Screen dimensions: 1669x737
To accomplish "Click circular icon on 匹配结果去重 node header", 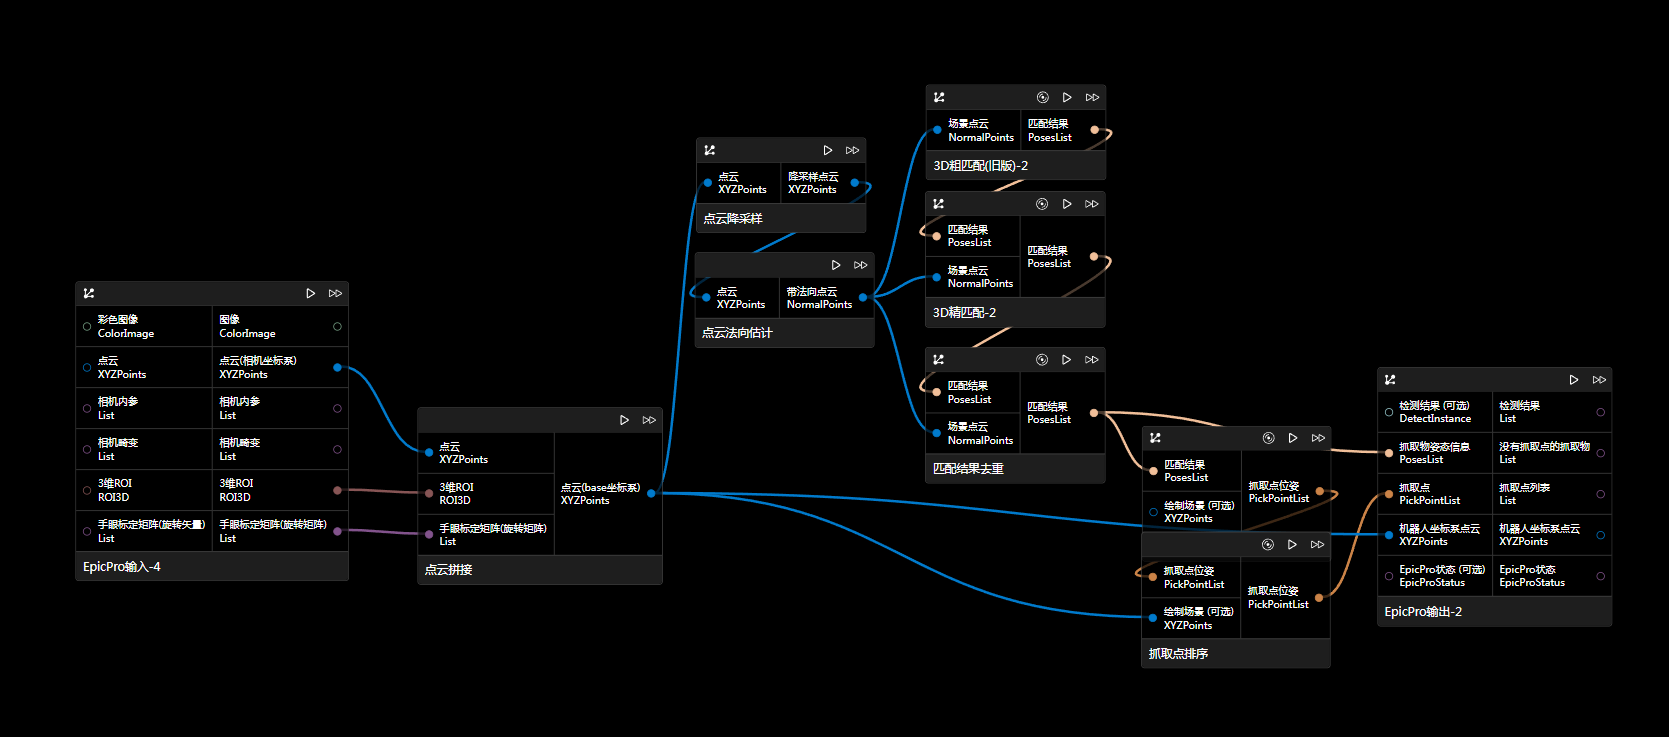I will (1042, 360).
